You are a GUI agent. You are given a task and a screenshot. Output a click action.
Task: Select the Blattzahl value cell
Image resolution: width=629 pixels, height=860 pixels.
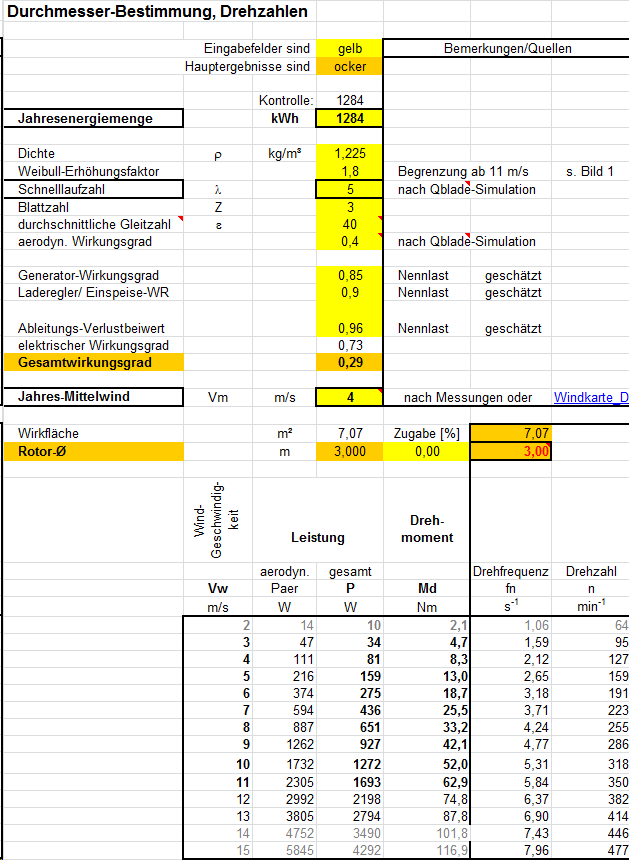(x=349, y=207)
